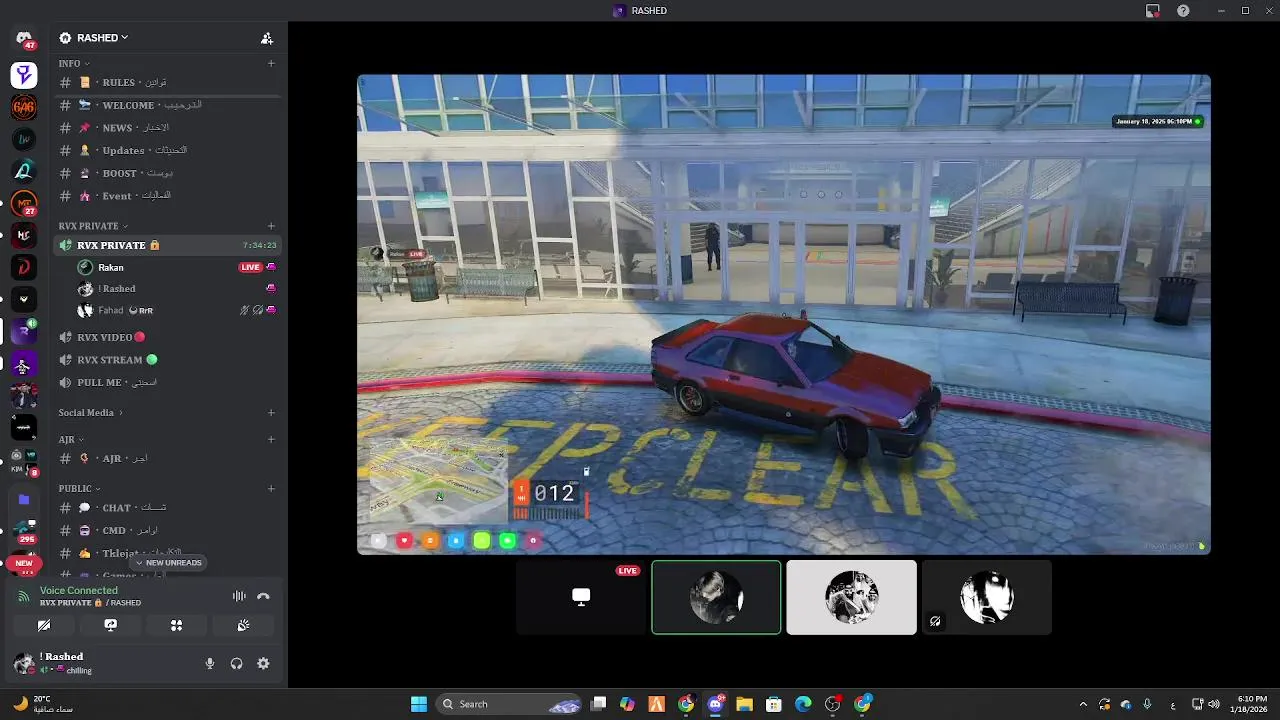Open the main GTA stream video view
1280x720 pixels.
pos(784,314)
